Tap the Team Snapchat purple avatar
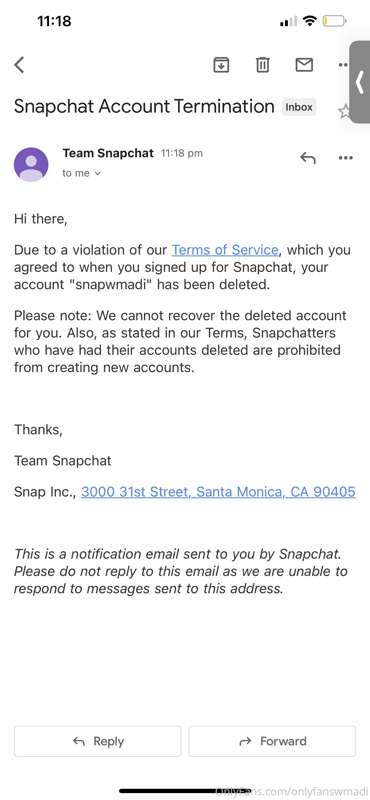Screen dimensions: 370x800 [31, 164]
